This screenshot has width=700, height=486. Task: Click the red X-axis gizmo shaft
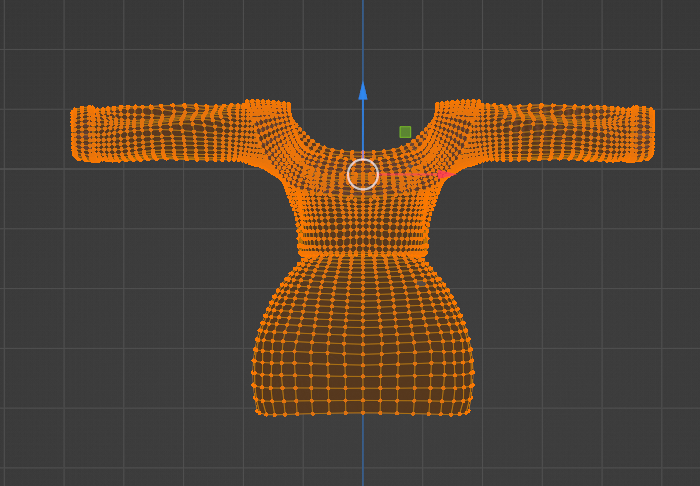point(408,174)
